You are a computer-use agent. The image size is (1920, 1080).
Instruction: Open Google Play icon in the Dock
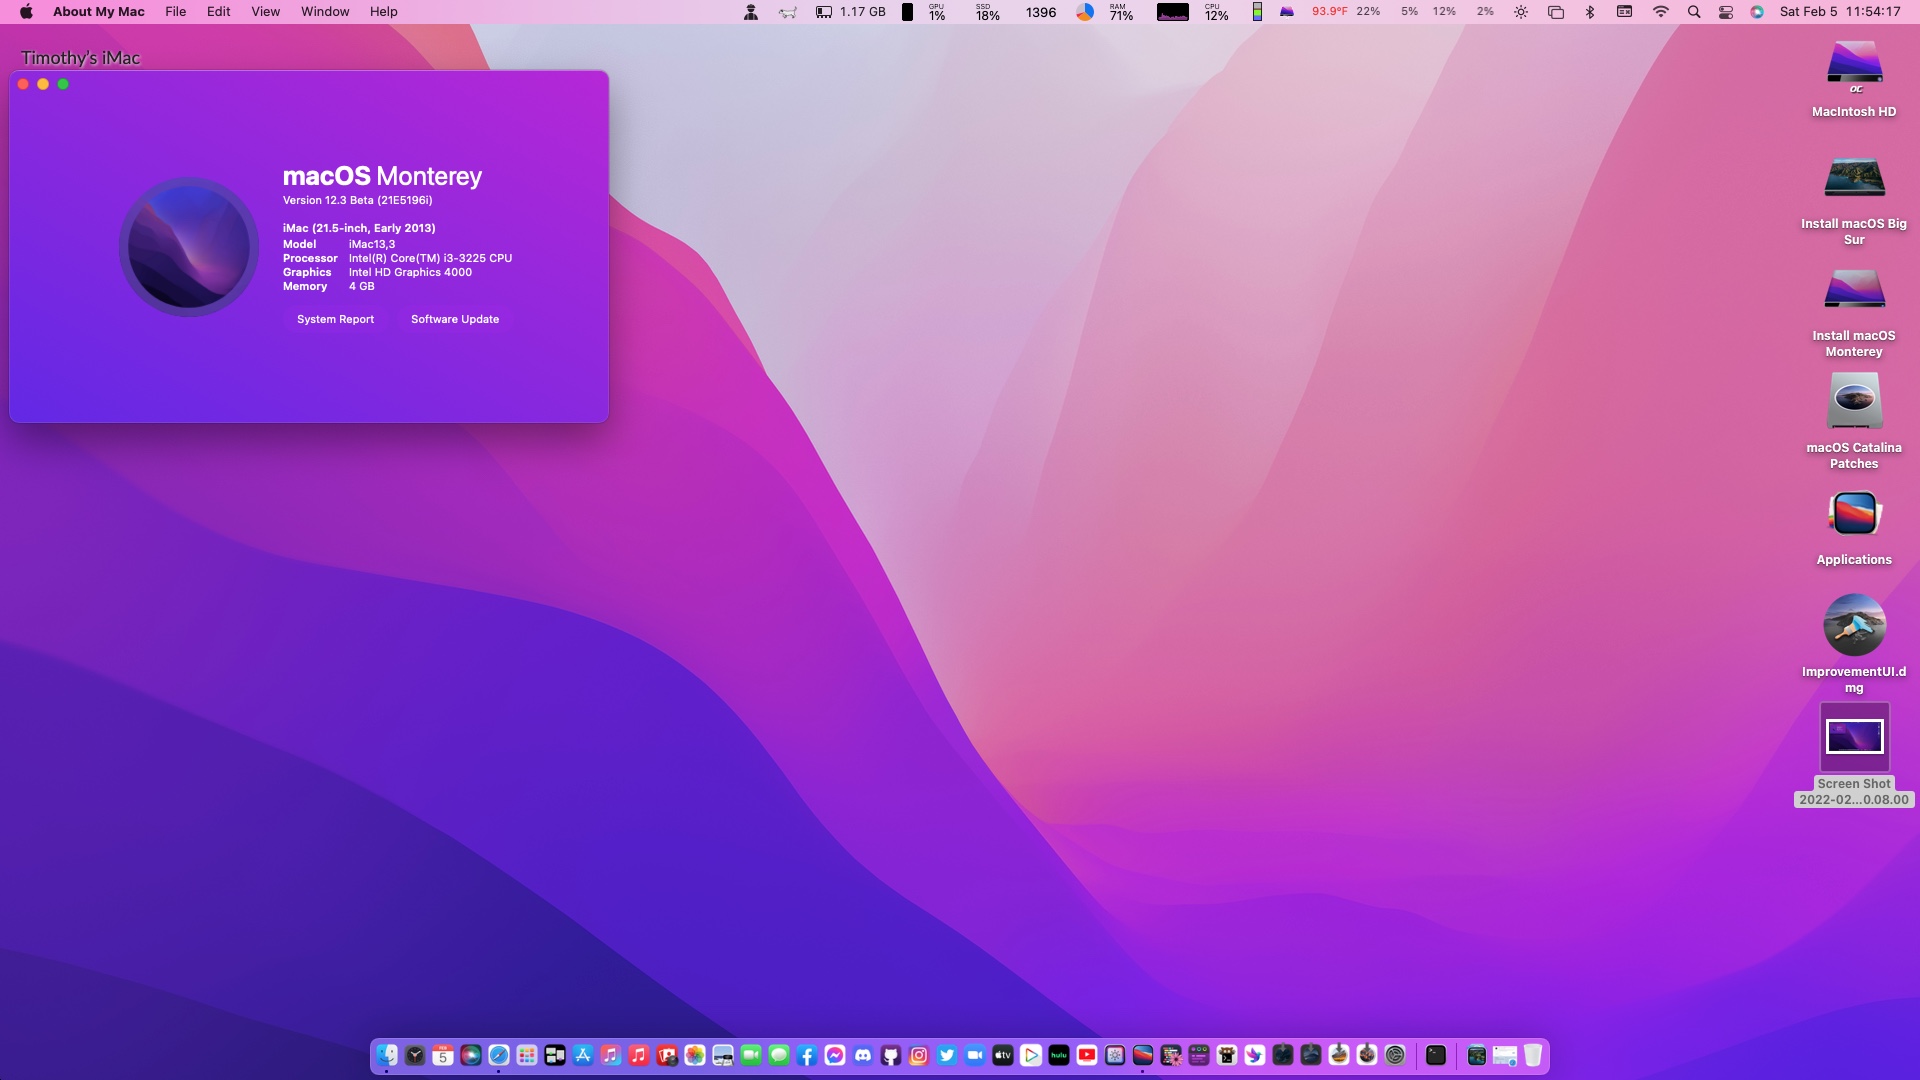click(1031, 1055)
